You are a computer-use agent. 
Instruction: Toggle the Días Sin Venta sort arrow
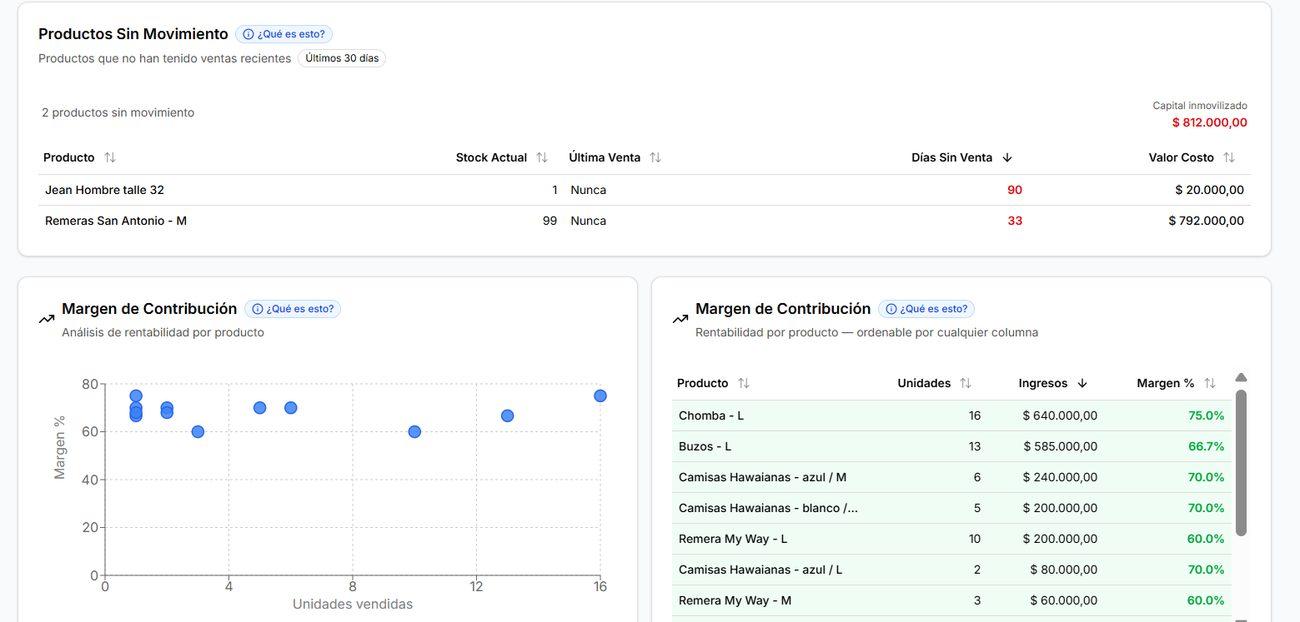1007,158
